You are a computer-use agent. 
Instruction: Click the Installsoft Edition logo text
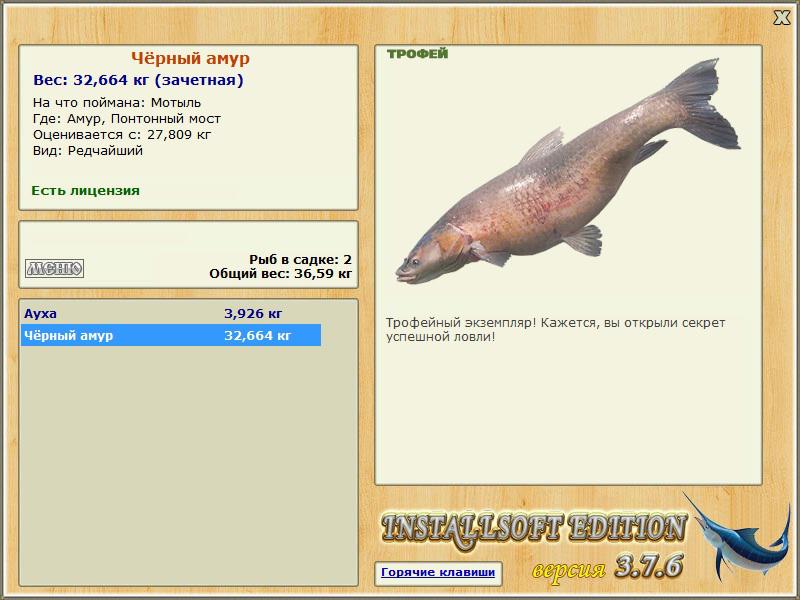[x=533, y=530]
